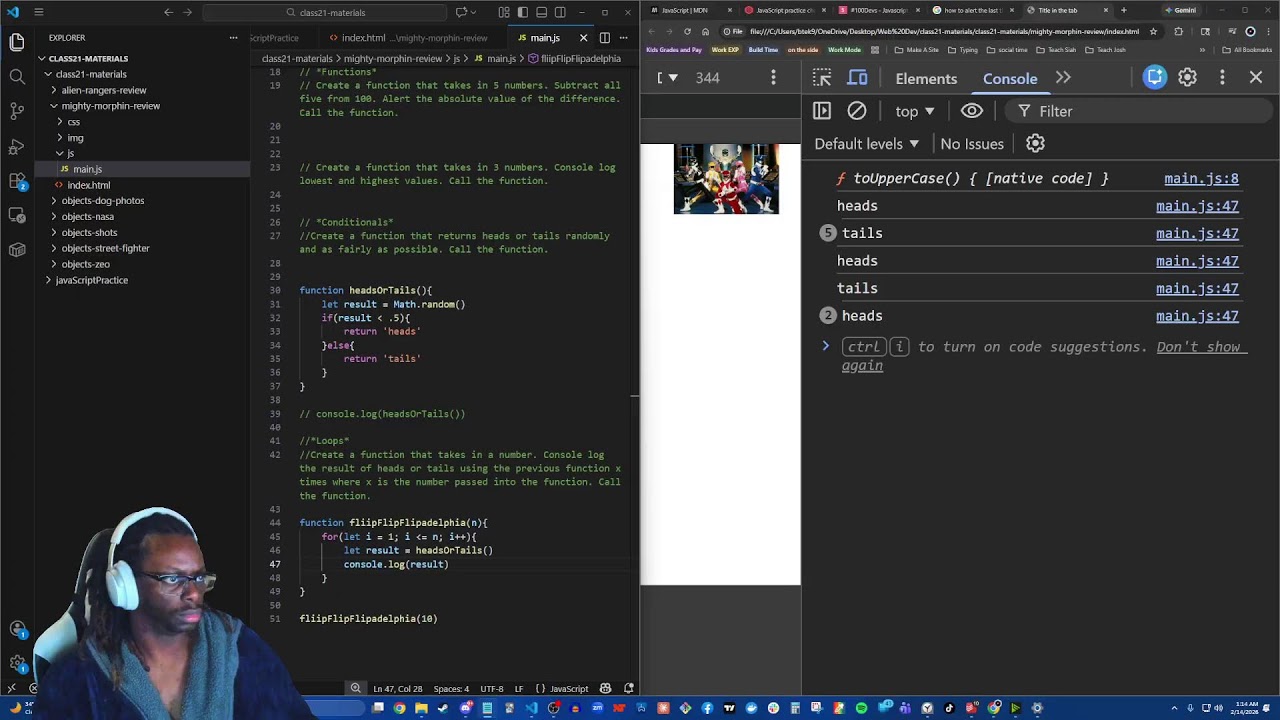Open DevTools settings gear icon
1280x720 pixels.
(1187, 78)
